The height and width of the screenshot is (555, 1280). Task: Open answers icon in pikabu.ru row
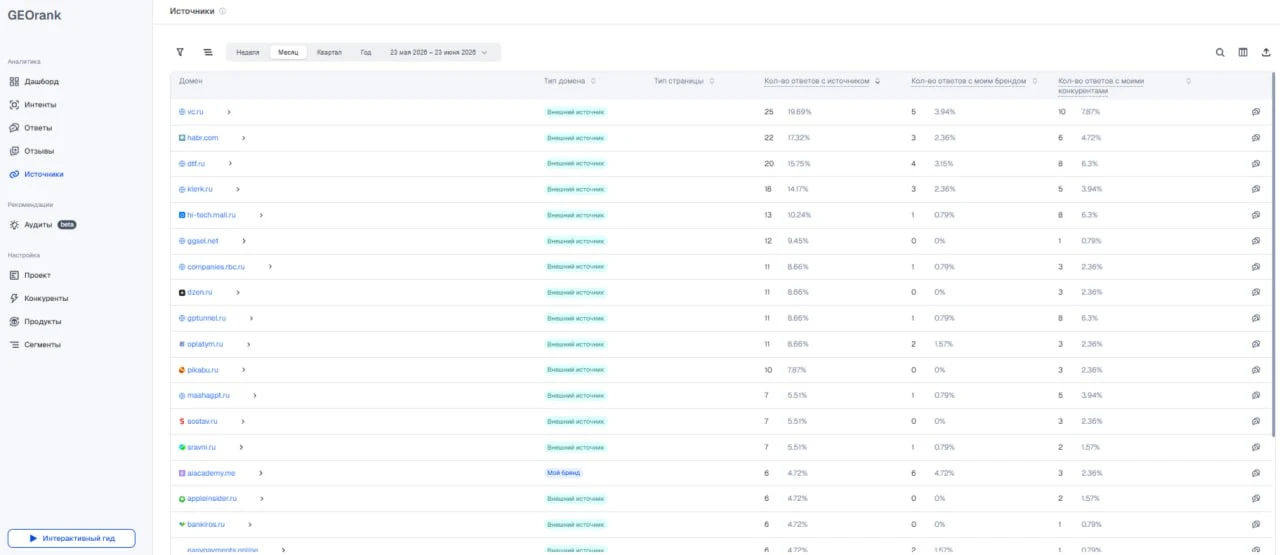[1255, 370]
